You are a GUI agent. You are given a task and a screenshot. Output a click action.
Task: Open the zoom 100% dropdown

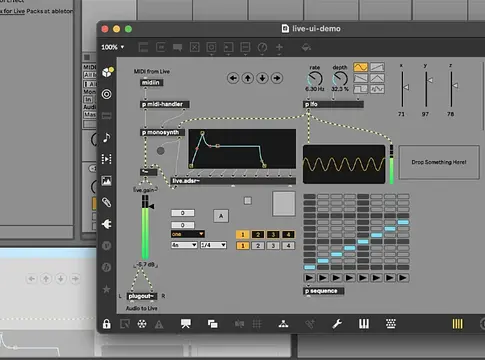point(113,47)
